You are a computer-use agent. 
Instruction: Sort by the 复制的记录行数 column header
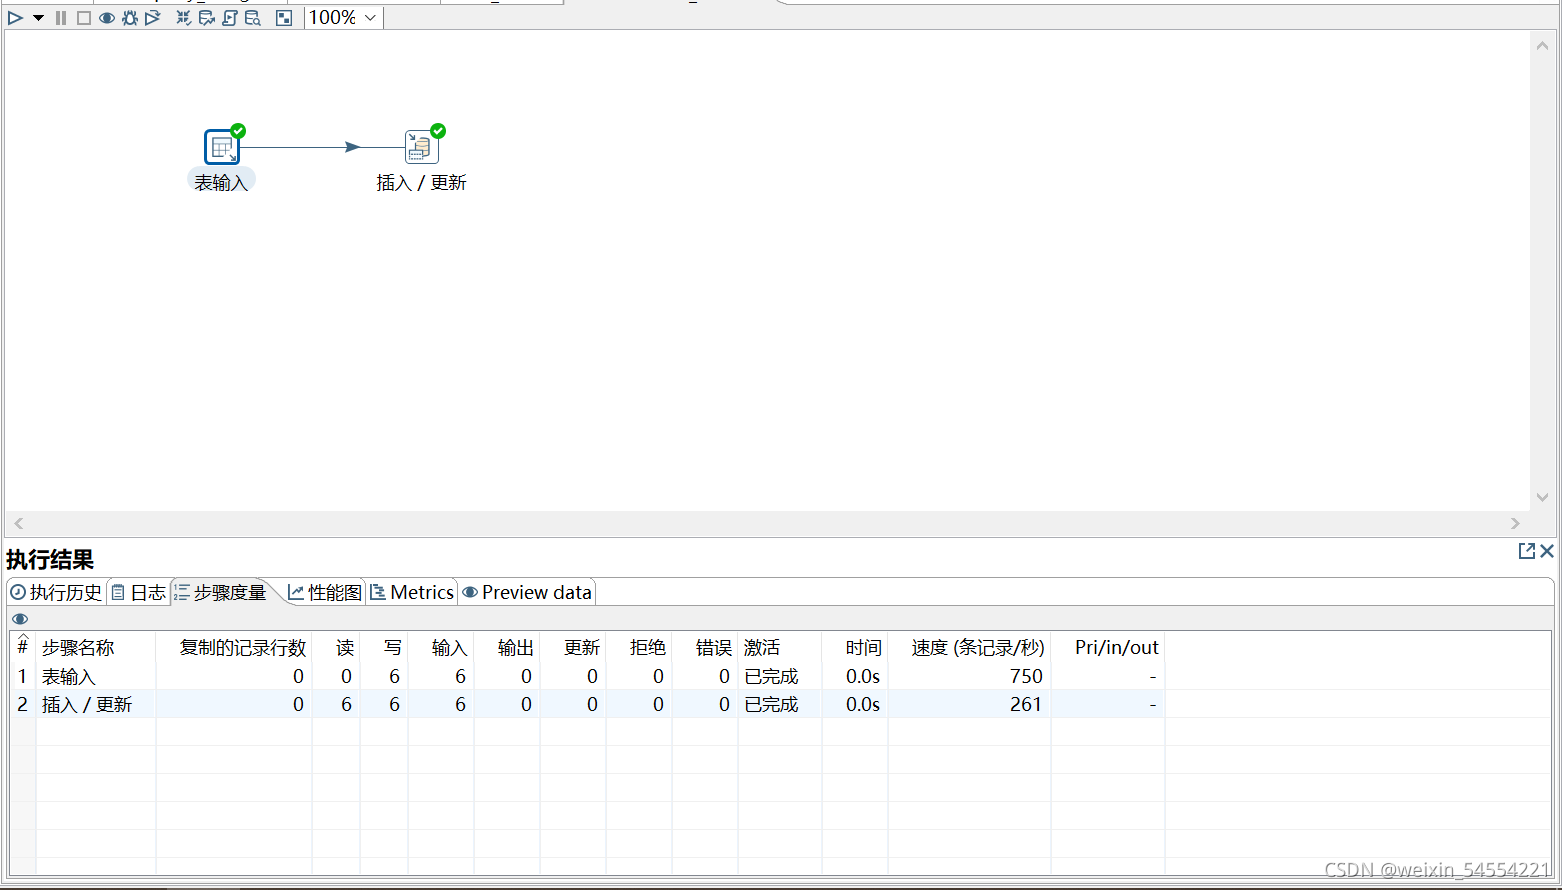[234, 647]
